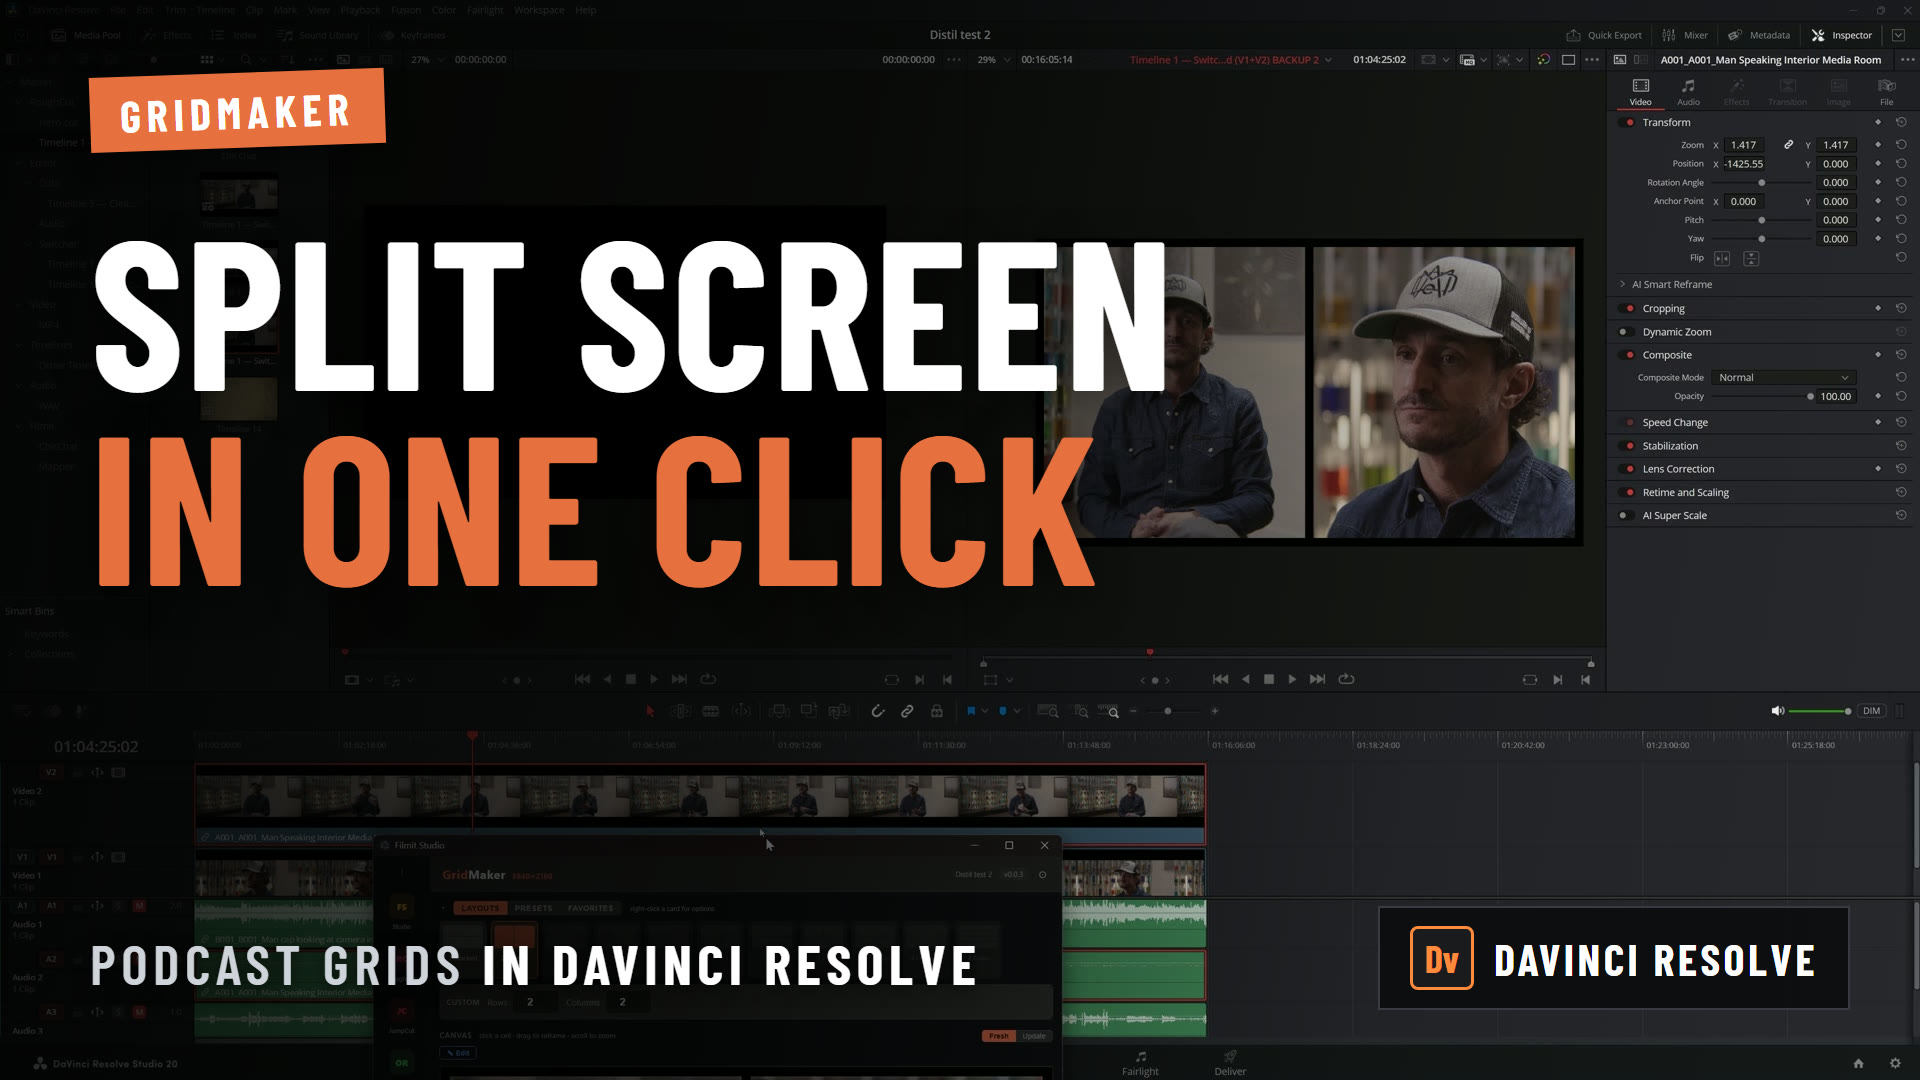
Task: Disable the Transform section toggle
Action: click(1627, 122)
